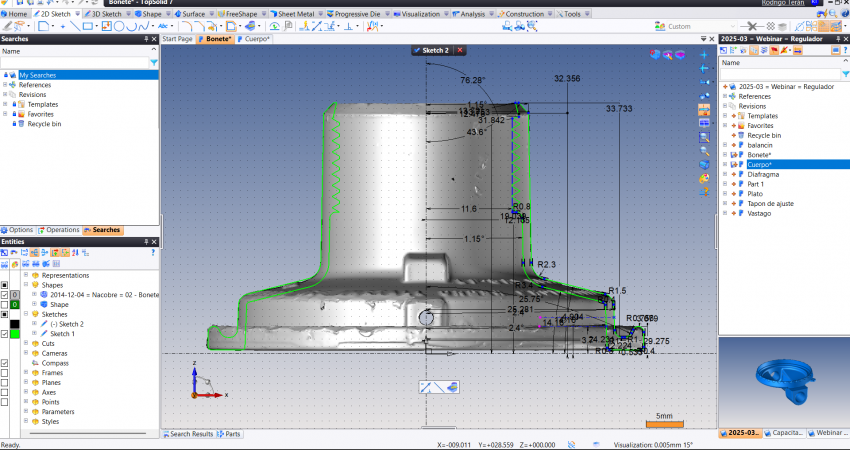Click the dimension tool icon
Viewport: 850px width, 450px height.
(317, 26)
